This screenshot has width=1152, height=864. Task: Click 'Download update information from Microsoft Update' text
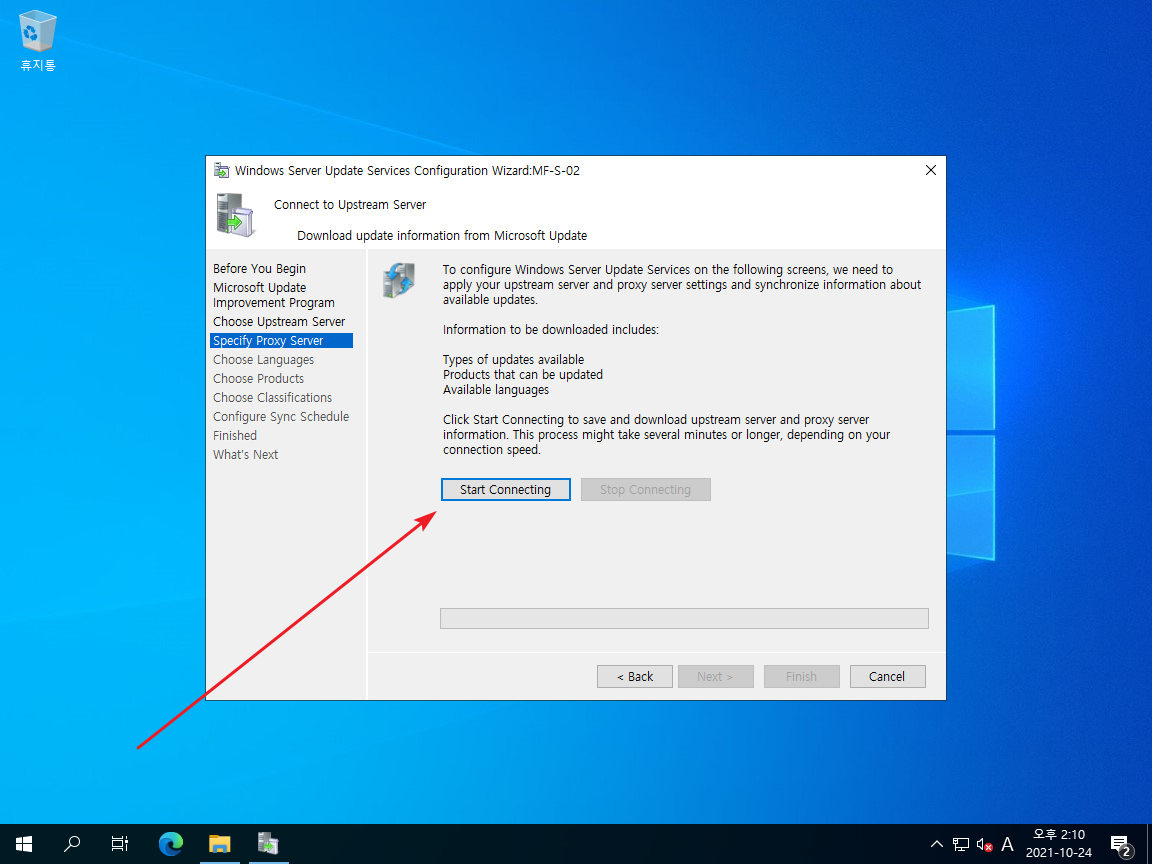coord(442,236)
